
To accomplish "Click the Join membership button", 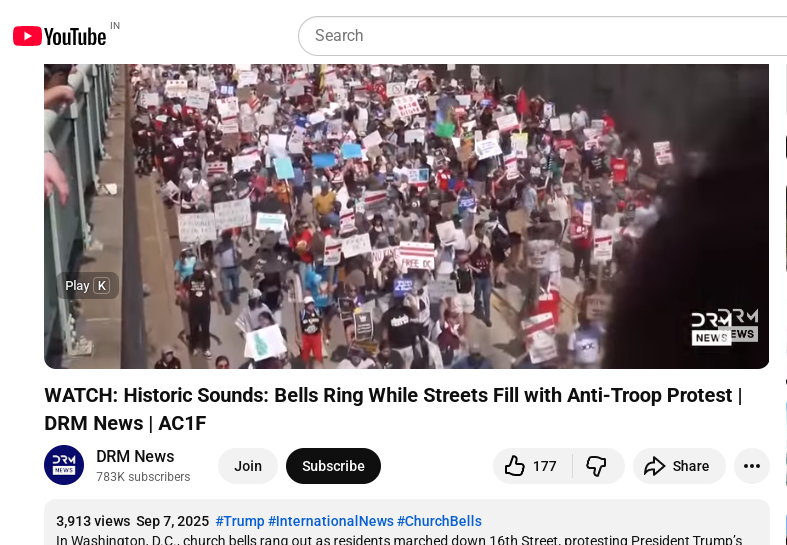I will [x=248, y=466].
